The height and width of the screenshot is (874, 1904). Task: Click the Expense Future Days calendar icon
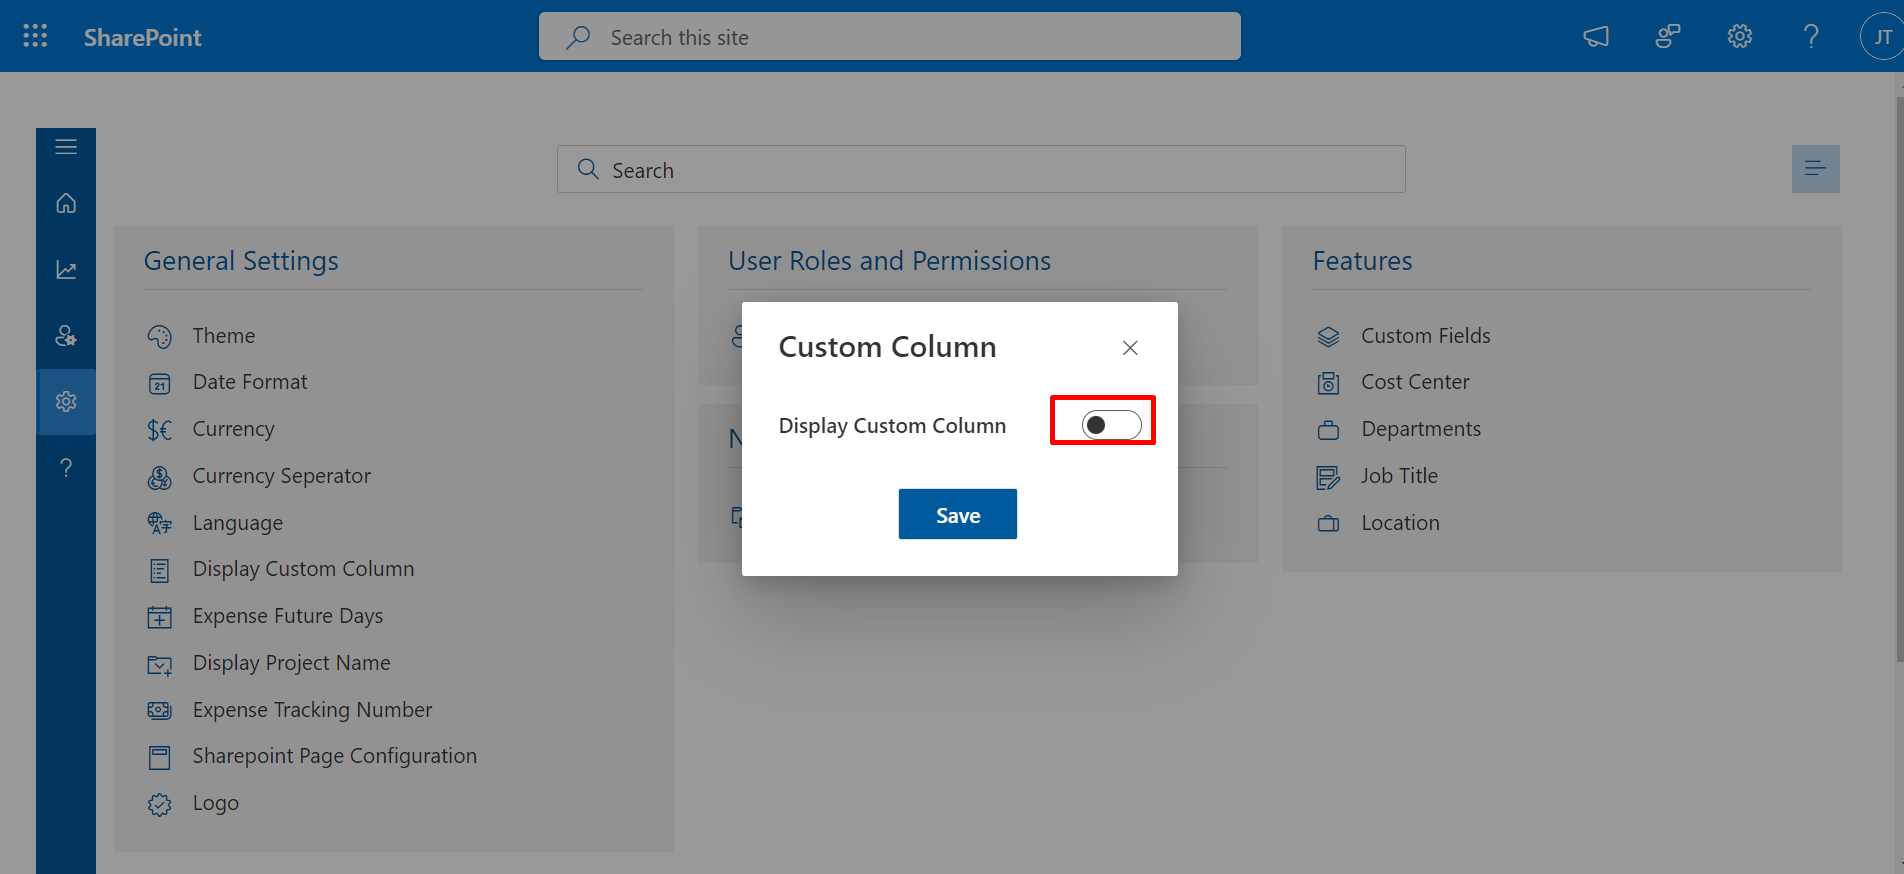[160, 617]
